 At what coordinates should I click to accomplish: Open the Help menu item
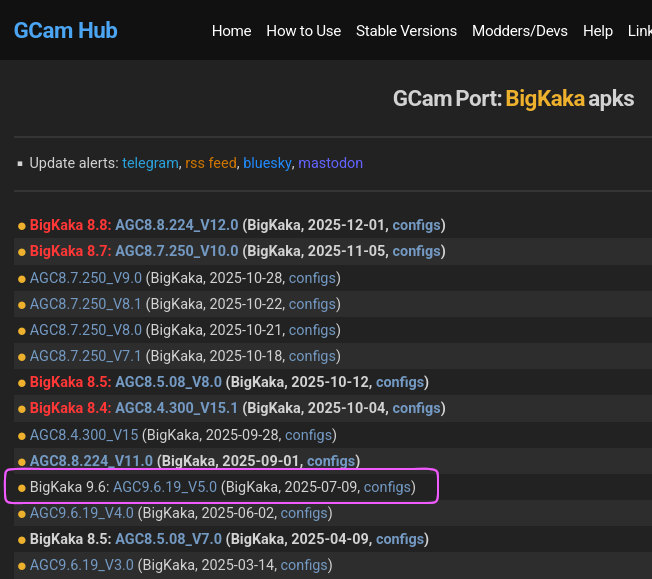[x=597, y=31]
